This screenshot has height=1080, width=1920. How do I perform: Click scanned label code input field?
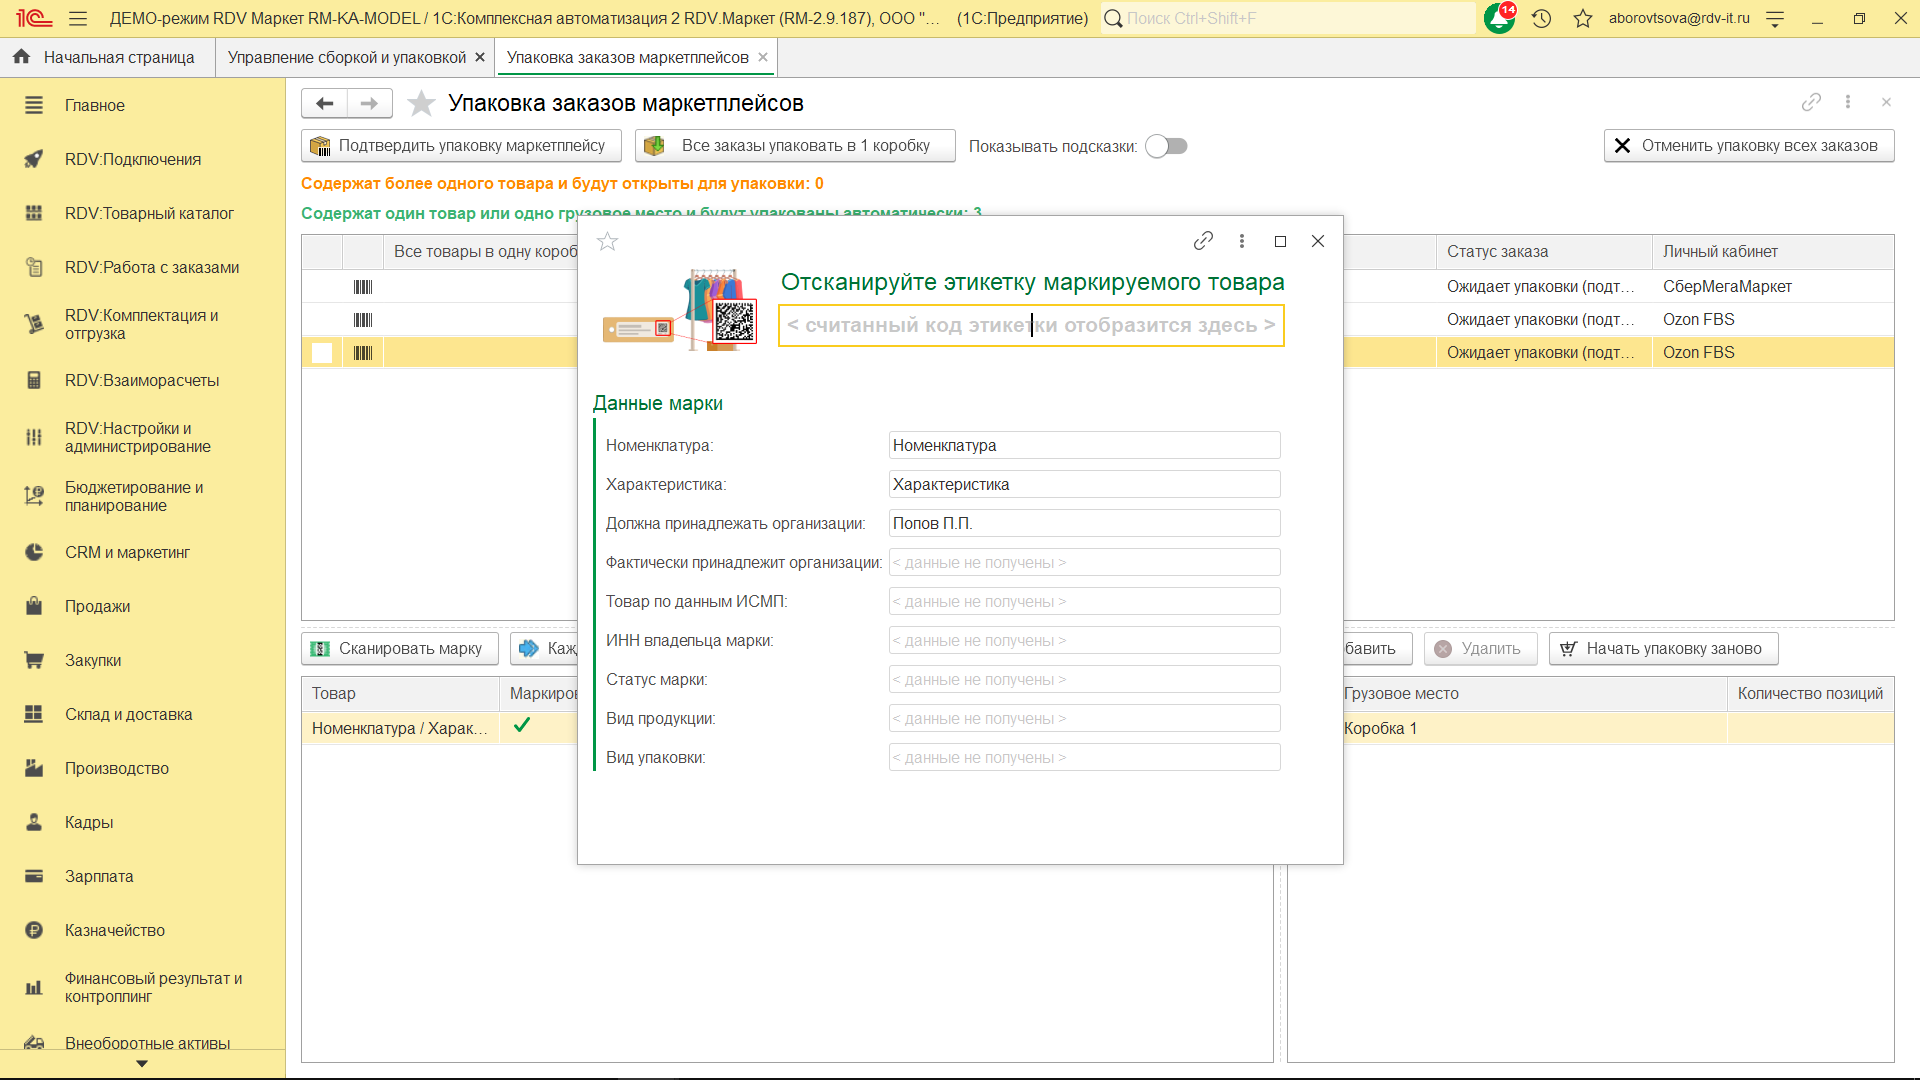pos(1030,325)
